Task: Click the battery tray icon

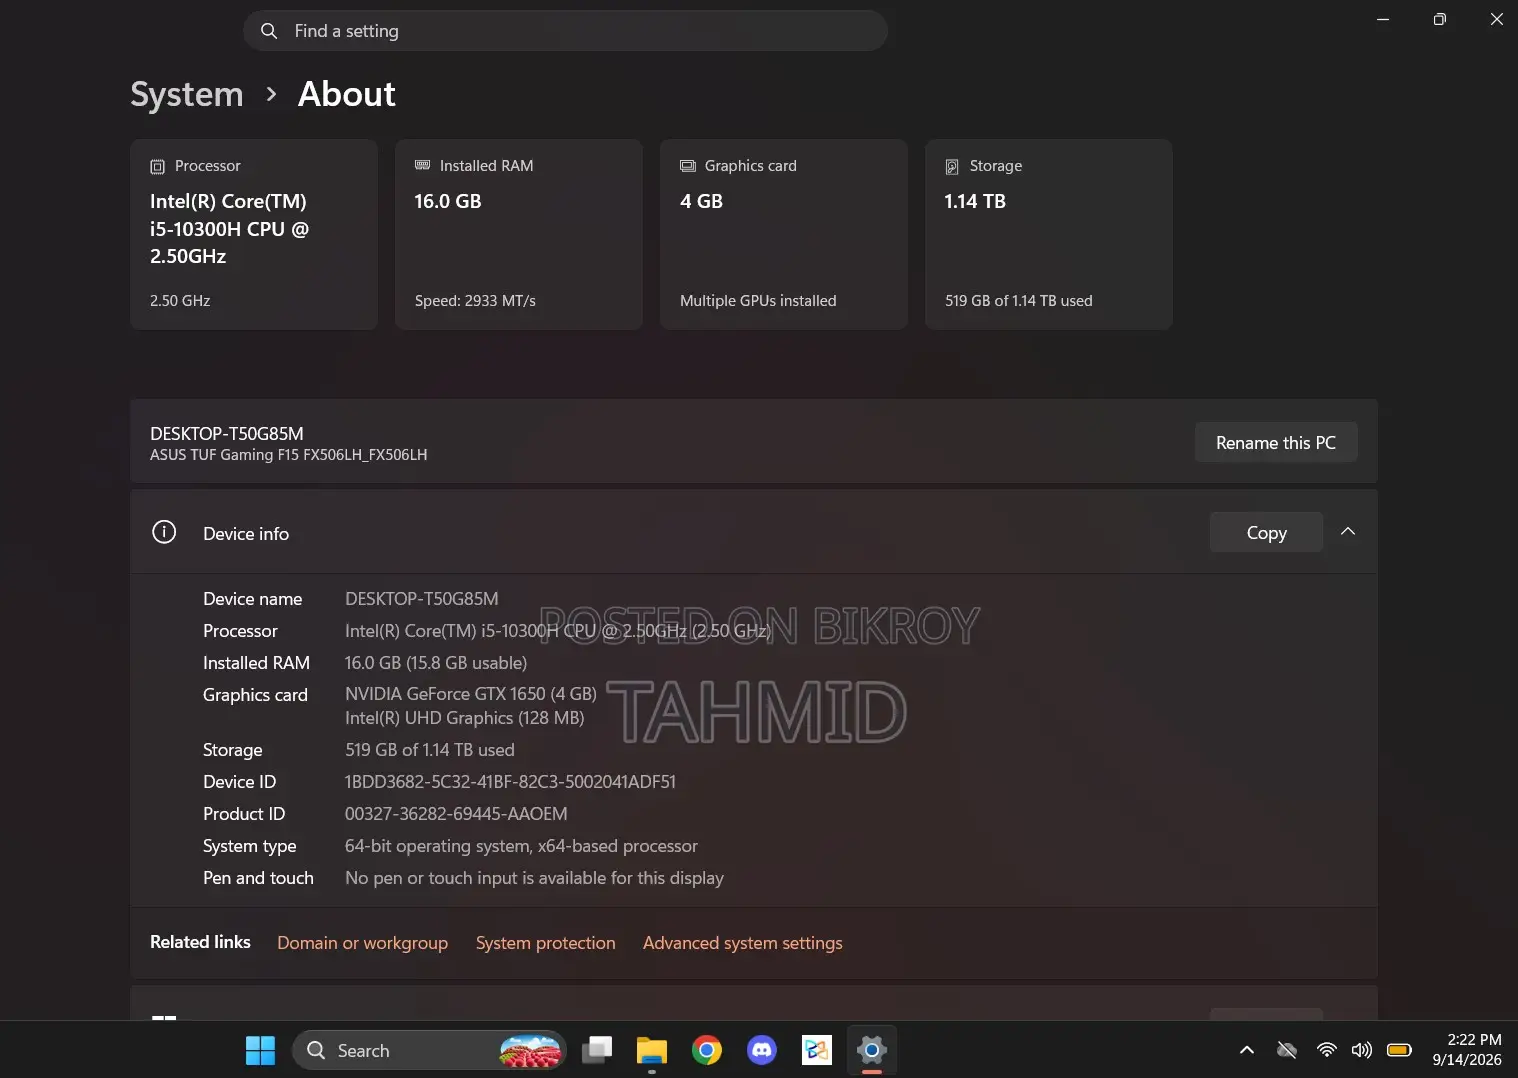Action: point(1399,1050)
